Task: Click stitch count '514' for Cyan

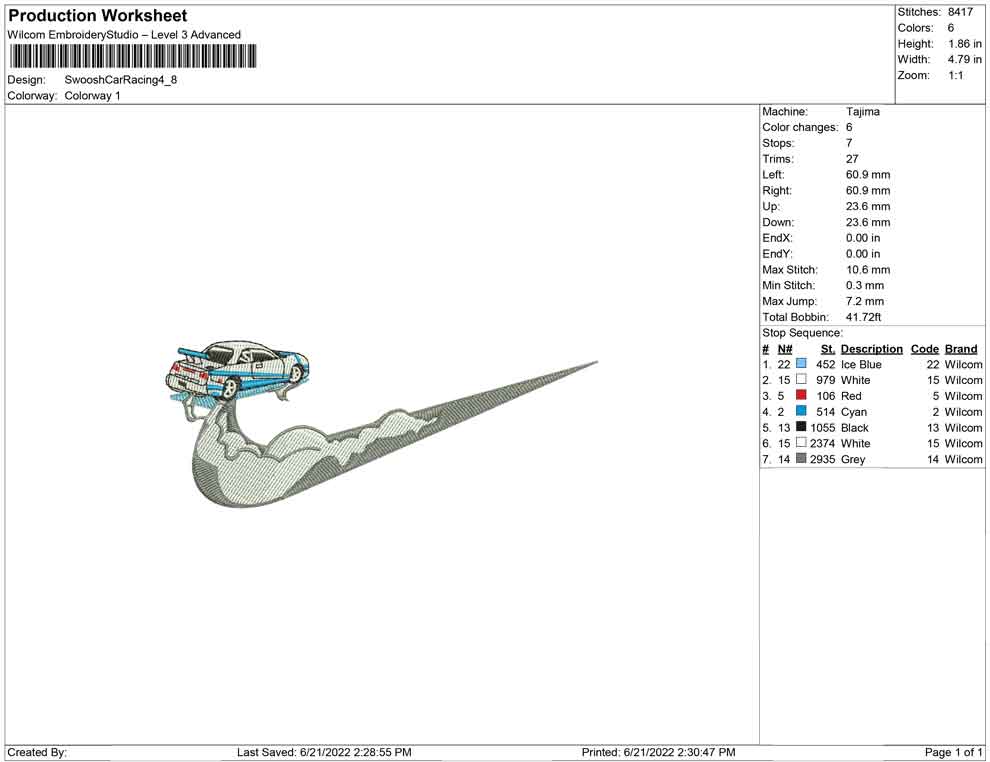Action: point(825,412)
